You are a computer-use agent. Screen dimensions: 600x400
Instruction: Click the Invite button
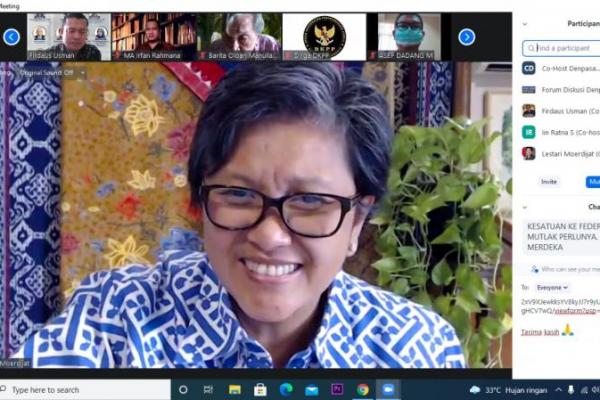(x=549, y=182)
